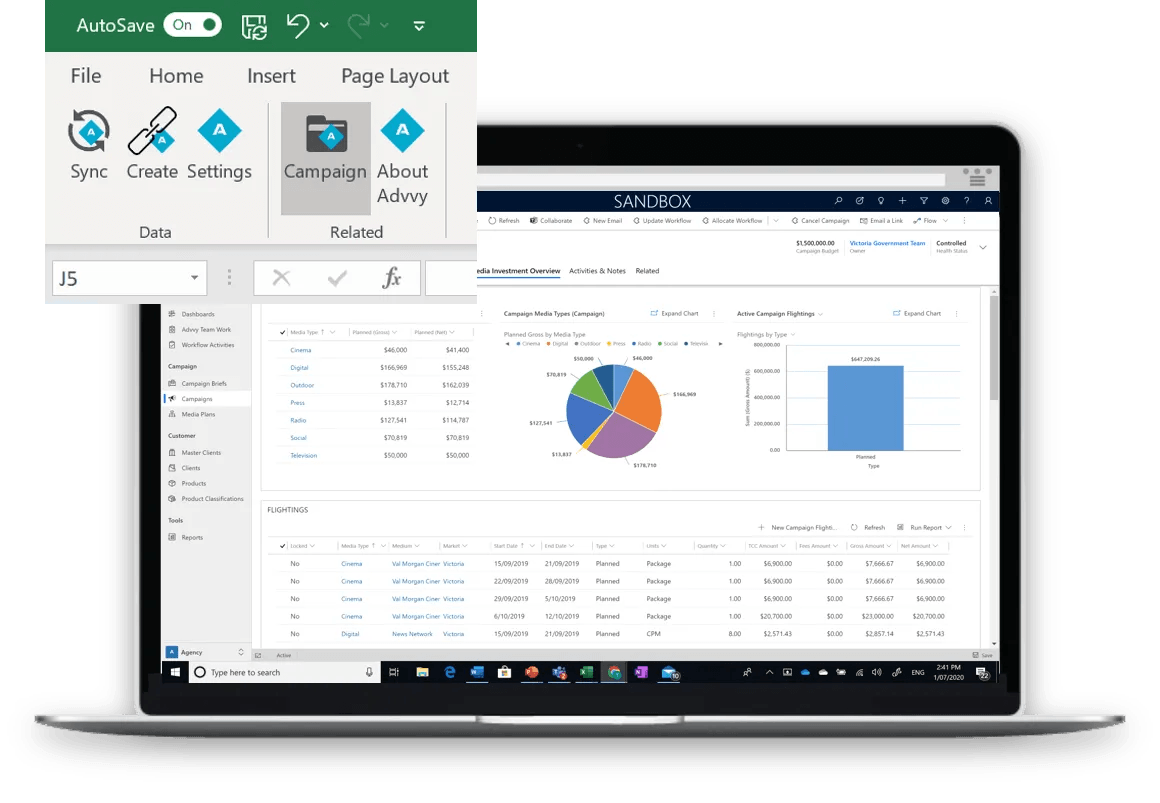1160x803 pixels.
Task: Open the Flow dropdown arrow
Action: pos(945,221)
